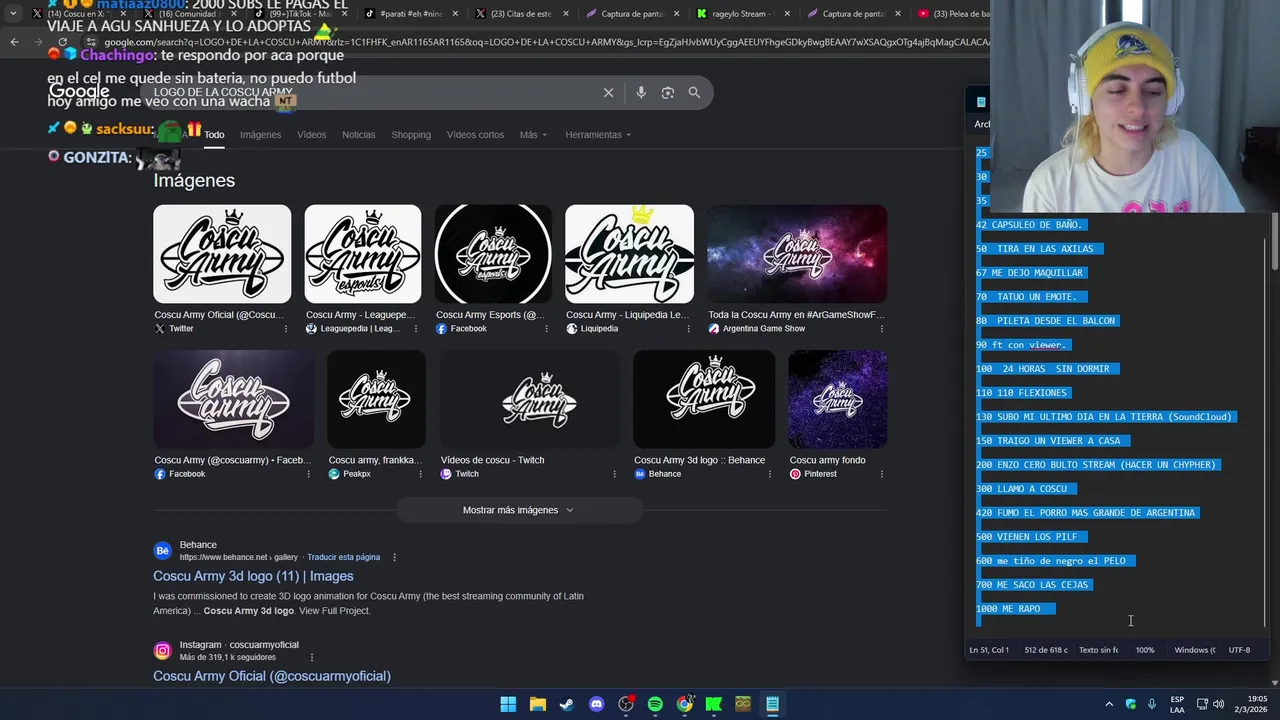Click the Chrome address bar URL
Screen dimensions: 1280x720
tap(545, 42)
